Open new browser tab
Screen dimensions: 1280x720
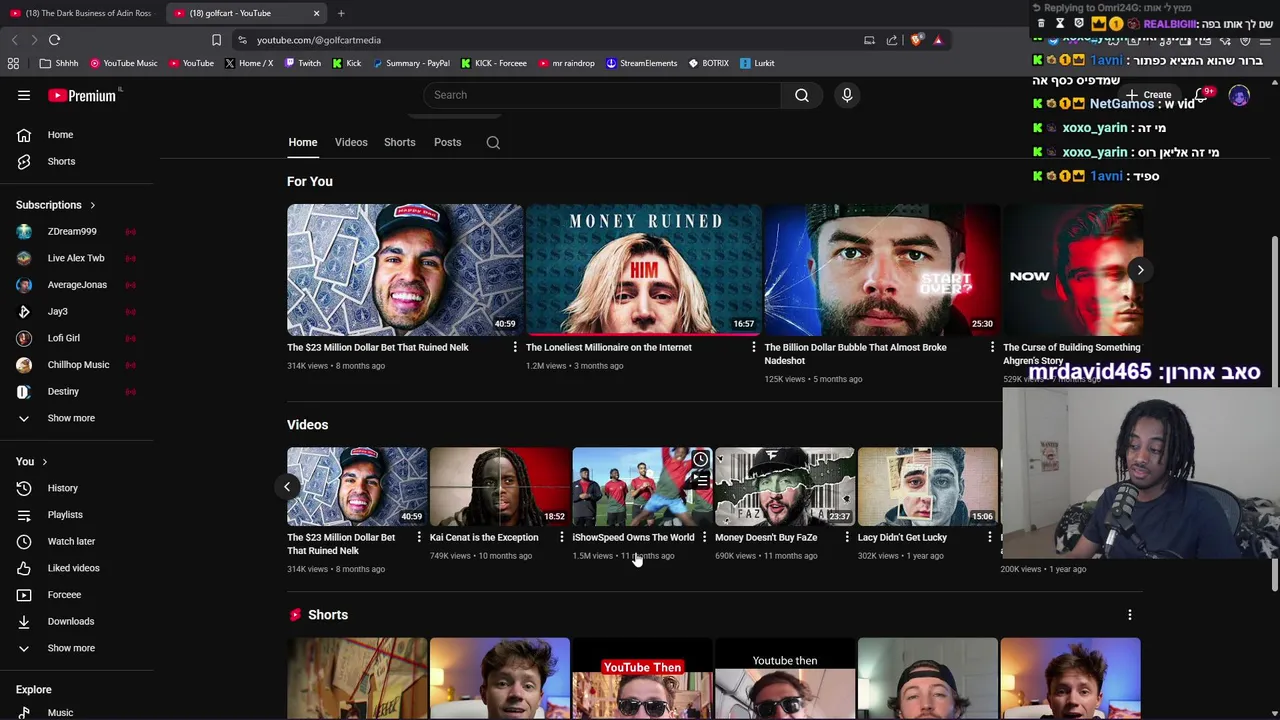point(341,13)
